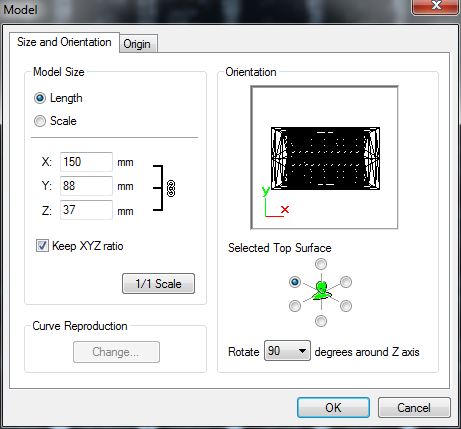Switch to the Origin tab
Viewport: 461px width, 429px height.
137,44
